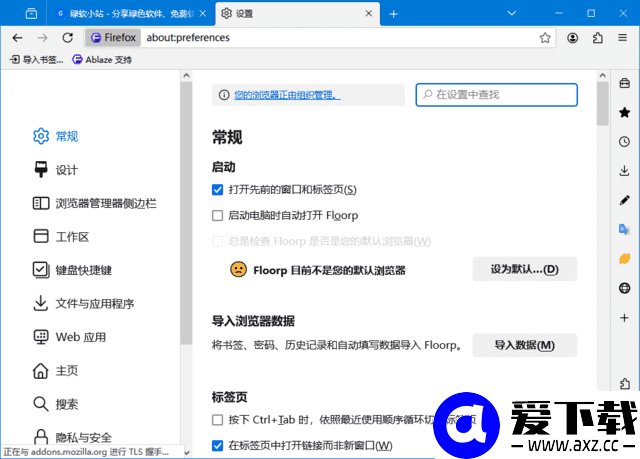Open 浏览器管理器侧边栏 settings category
640x459 pixels.
click(94, 203)
